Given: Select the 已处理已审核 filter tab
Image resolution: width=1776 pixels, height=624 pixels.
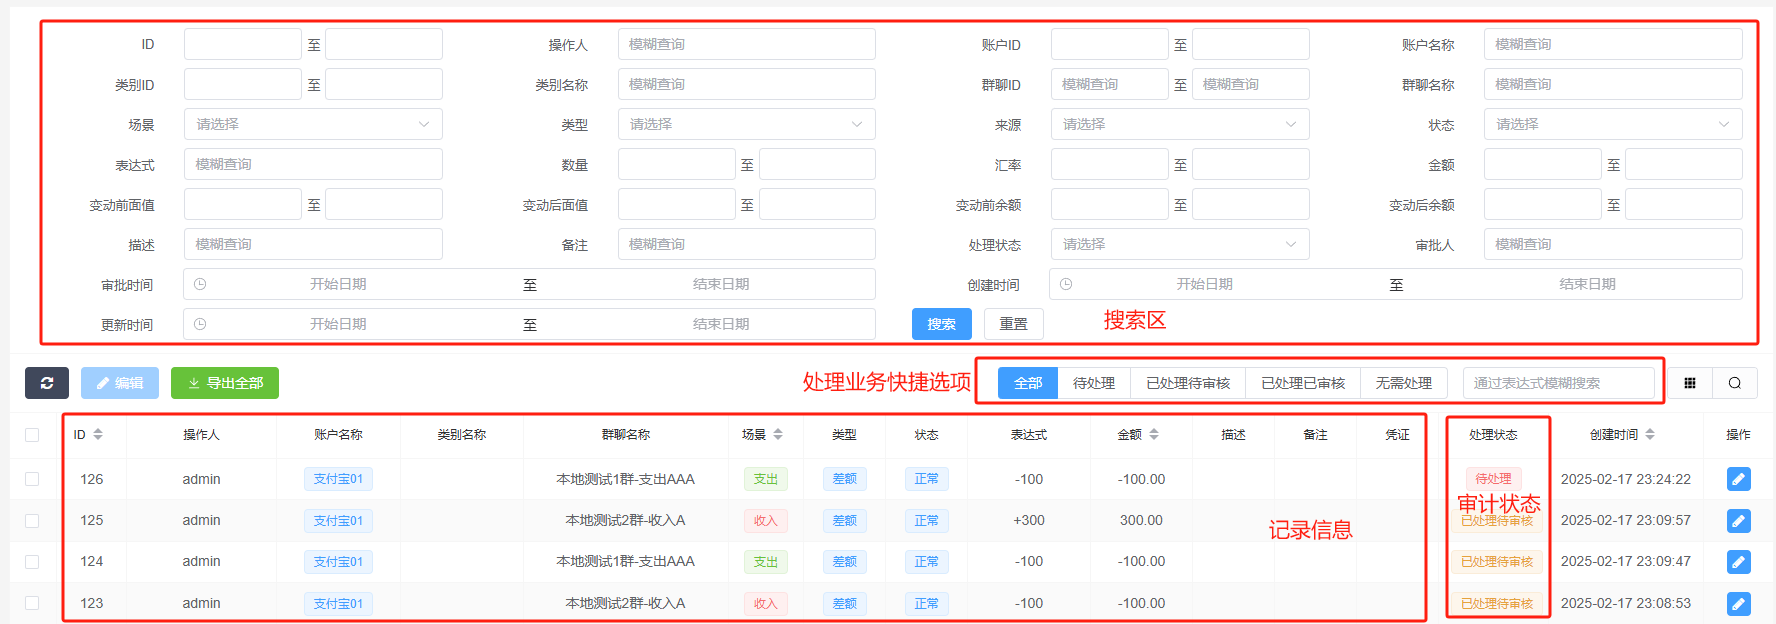Looking at the screenshot, I should [1303, 383].
